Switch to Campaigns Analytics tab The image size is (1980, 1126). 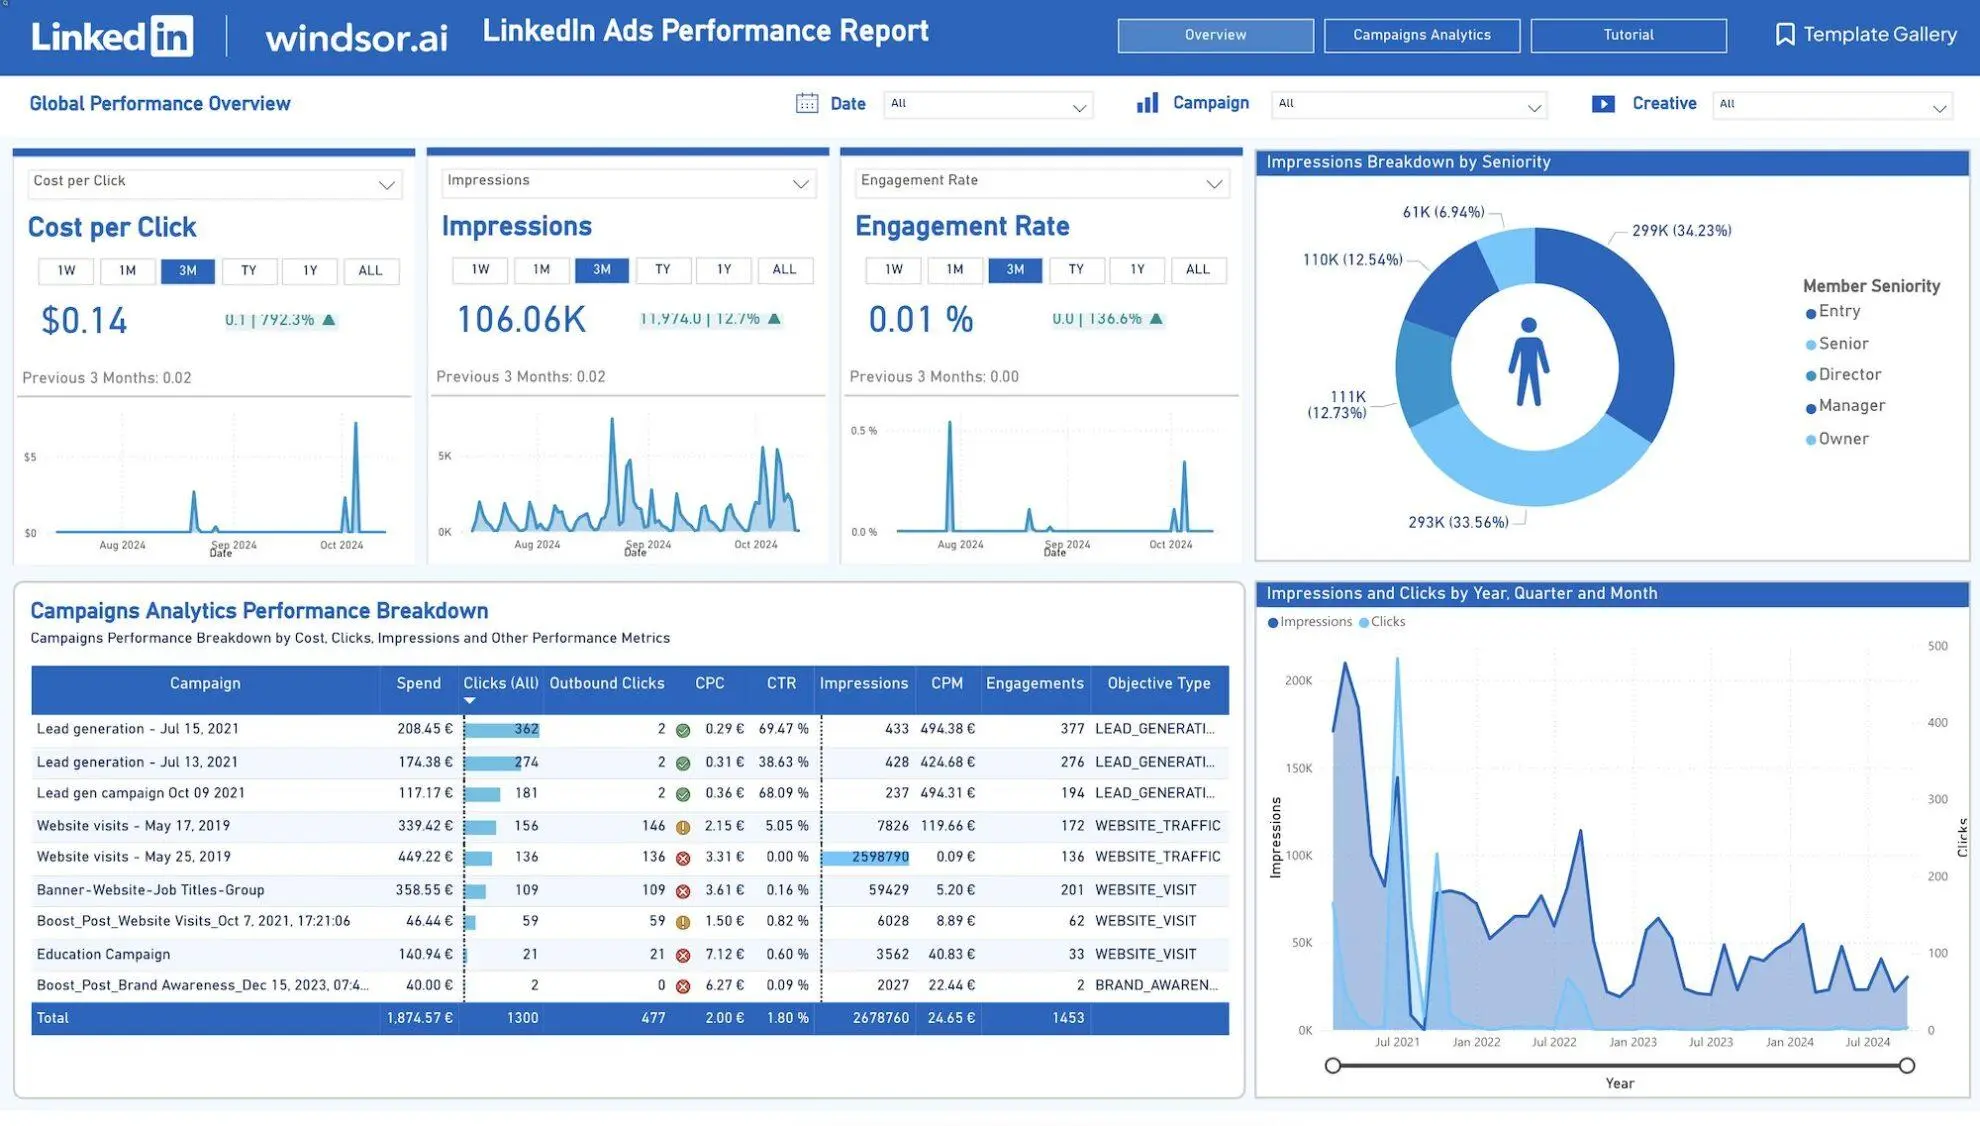point(1421,35)
